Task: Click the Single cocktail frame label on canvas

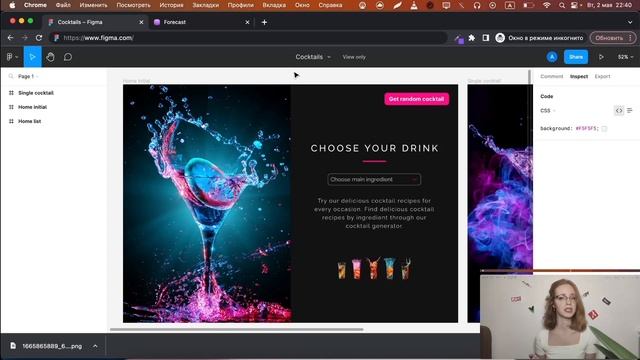Action: pyautogui.click(x=484, y=81)
